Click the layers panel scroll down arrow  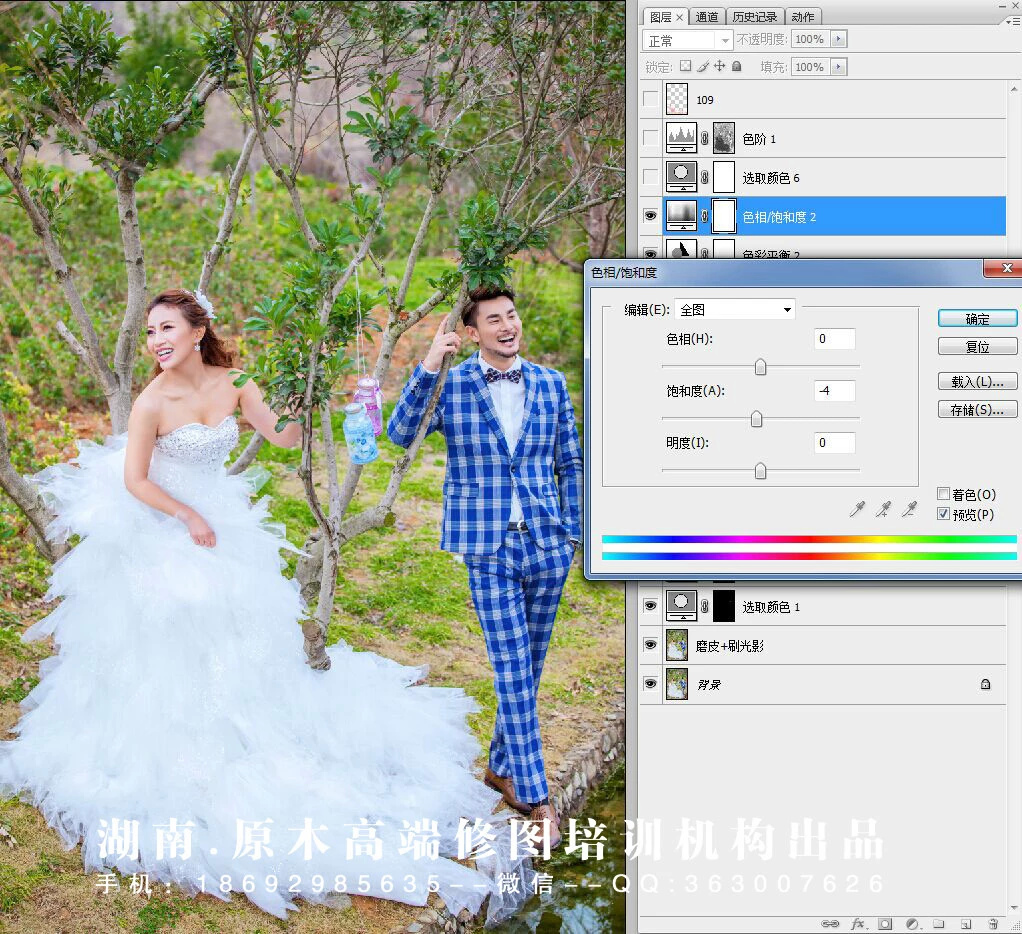tap(1014, 907)
